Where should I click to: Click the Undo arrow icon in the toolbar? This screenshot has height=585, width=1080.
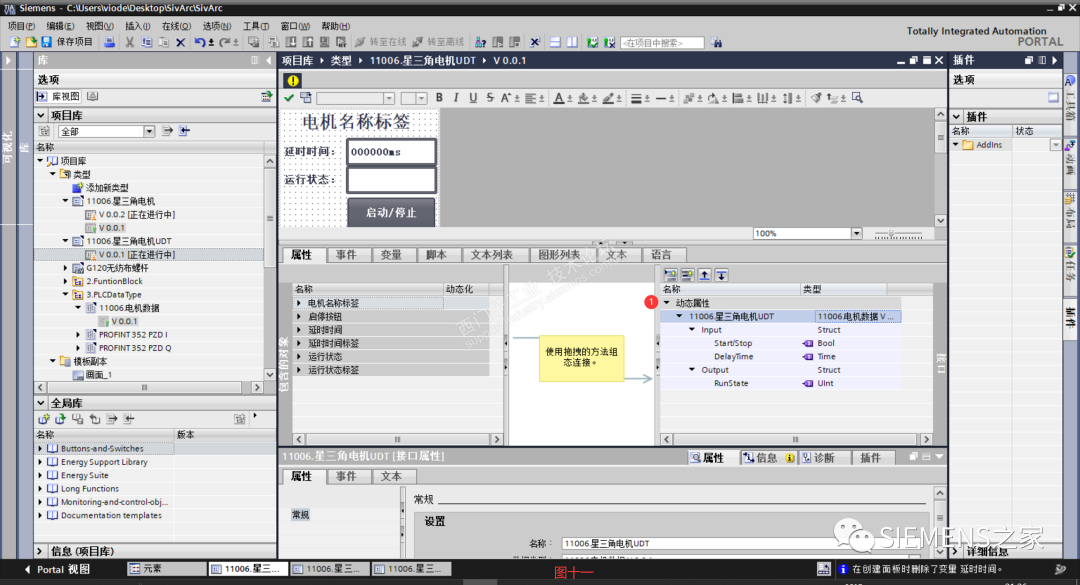tap(200, 42)
